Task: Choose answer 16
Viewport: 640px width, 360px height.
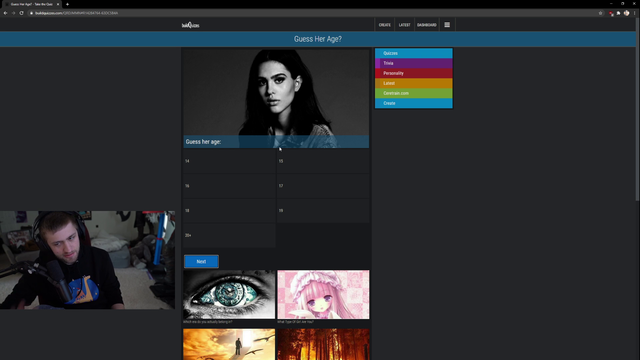Action: [229, 186]
